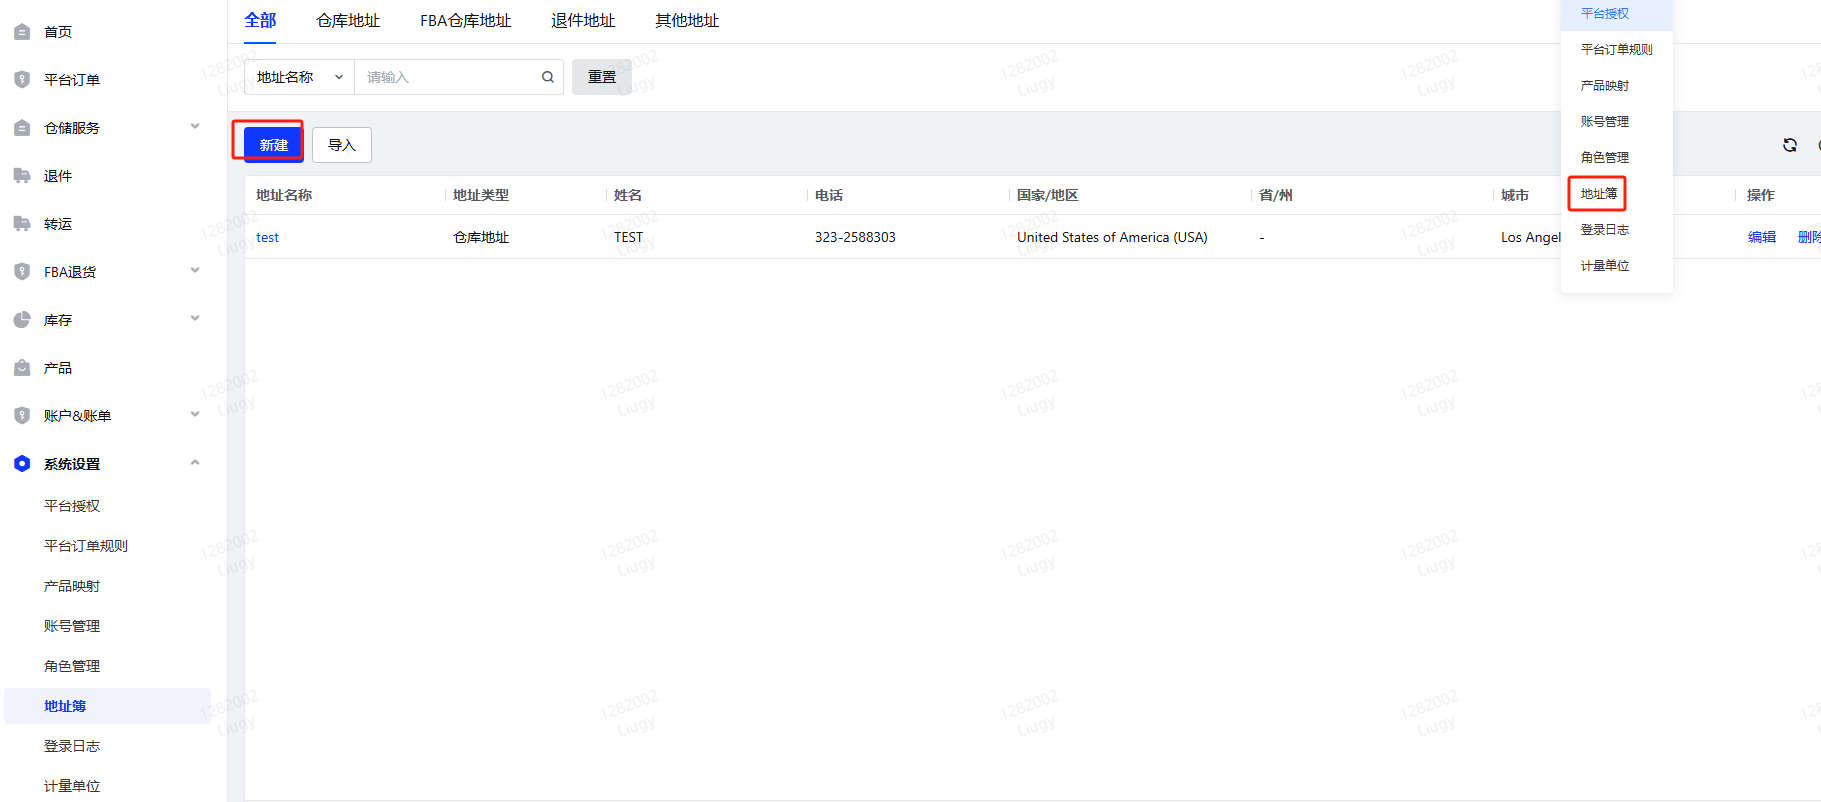The image size is (1821, 802).
Task: Select 平台订单规则 in popup menu
Action: pyautogui.click(x=1616, y=50)
